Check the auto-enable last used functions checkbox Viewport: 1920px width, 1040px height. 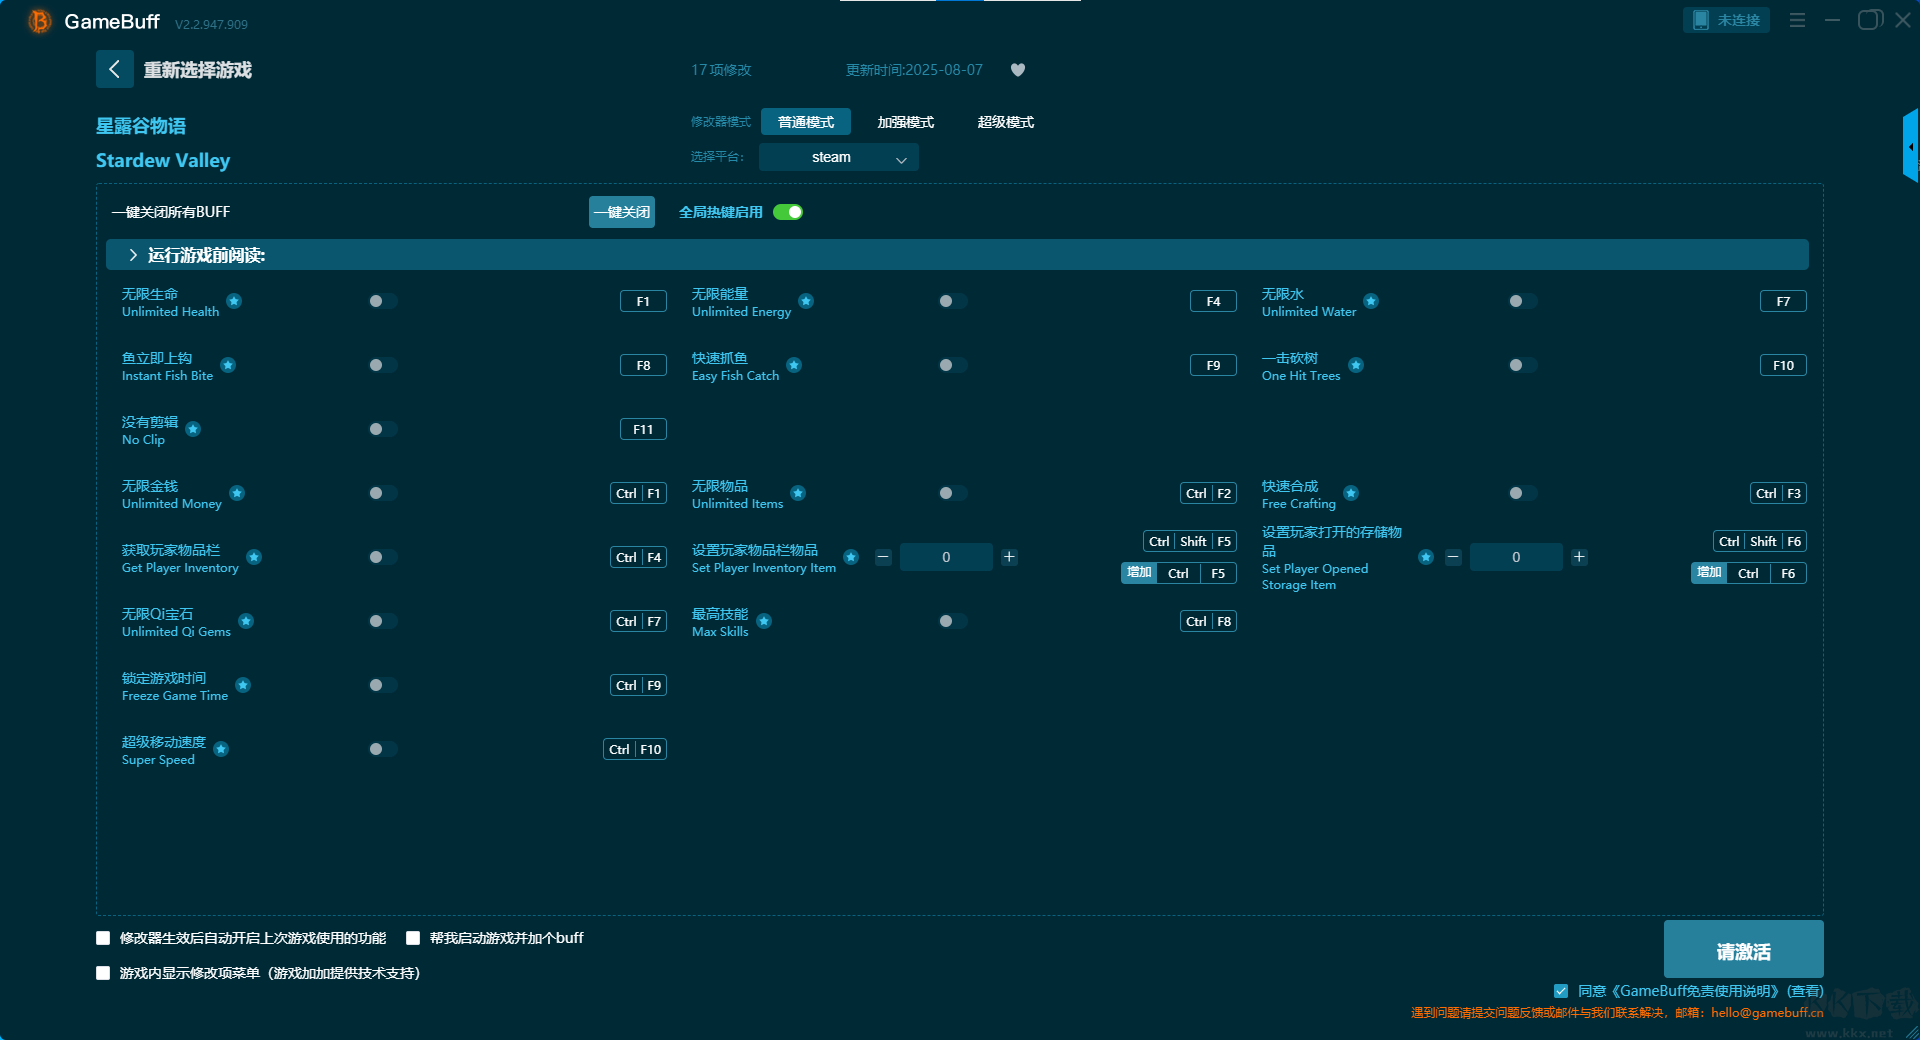point(103,938)
